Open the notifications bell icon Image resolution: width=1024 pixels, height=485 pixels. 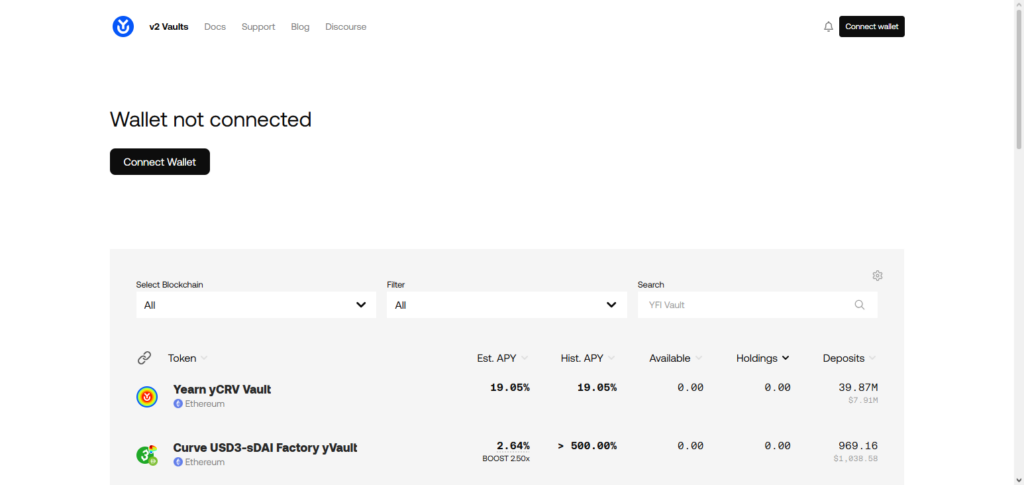click(828, 27)
